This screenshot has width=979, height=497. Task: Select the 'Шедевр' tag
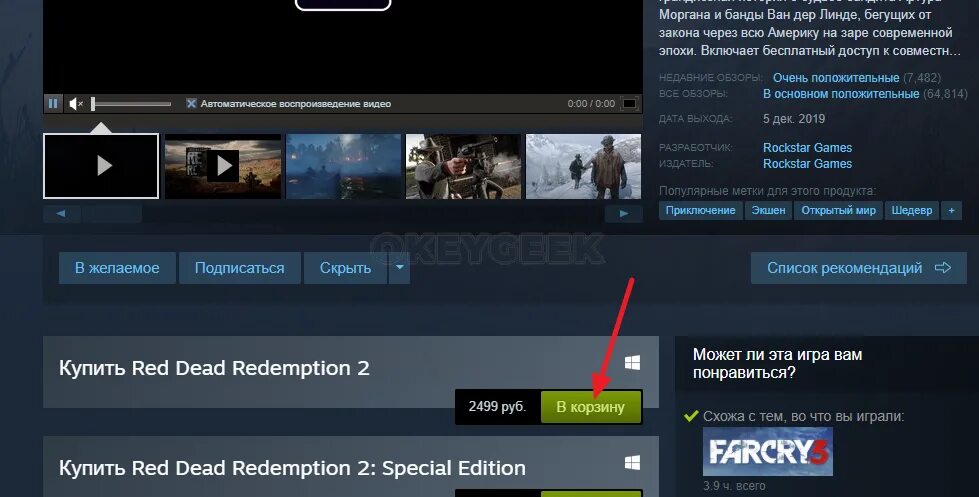click(912, 210)
